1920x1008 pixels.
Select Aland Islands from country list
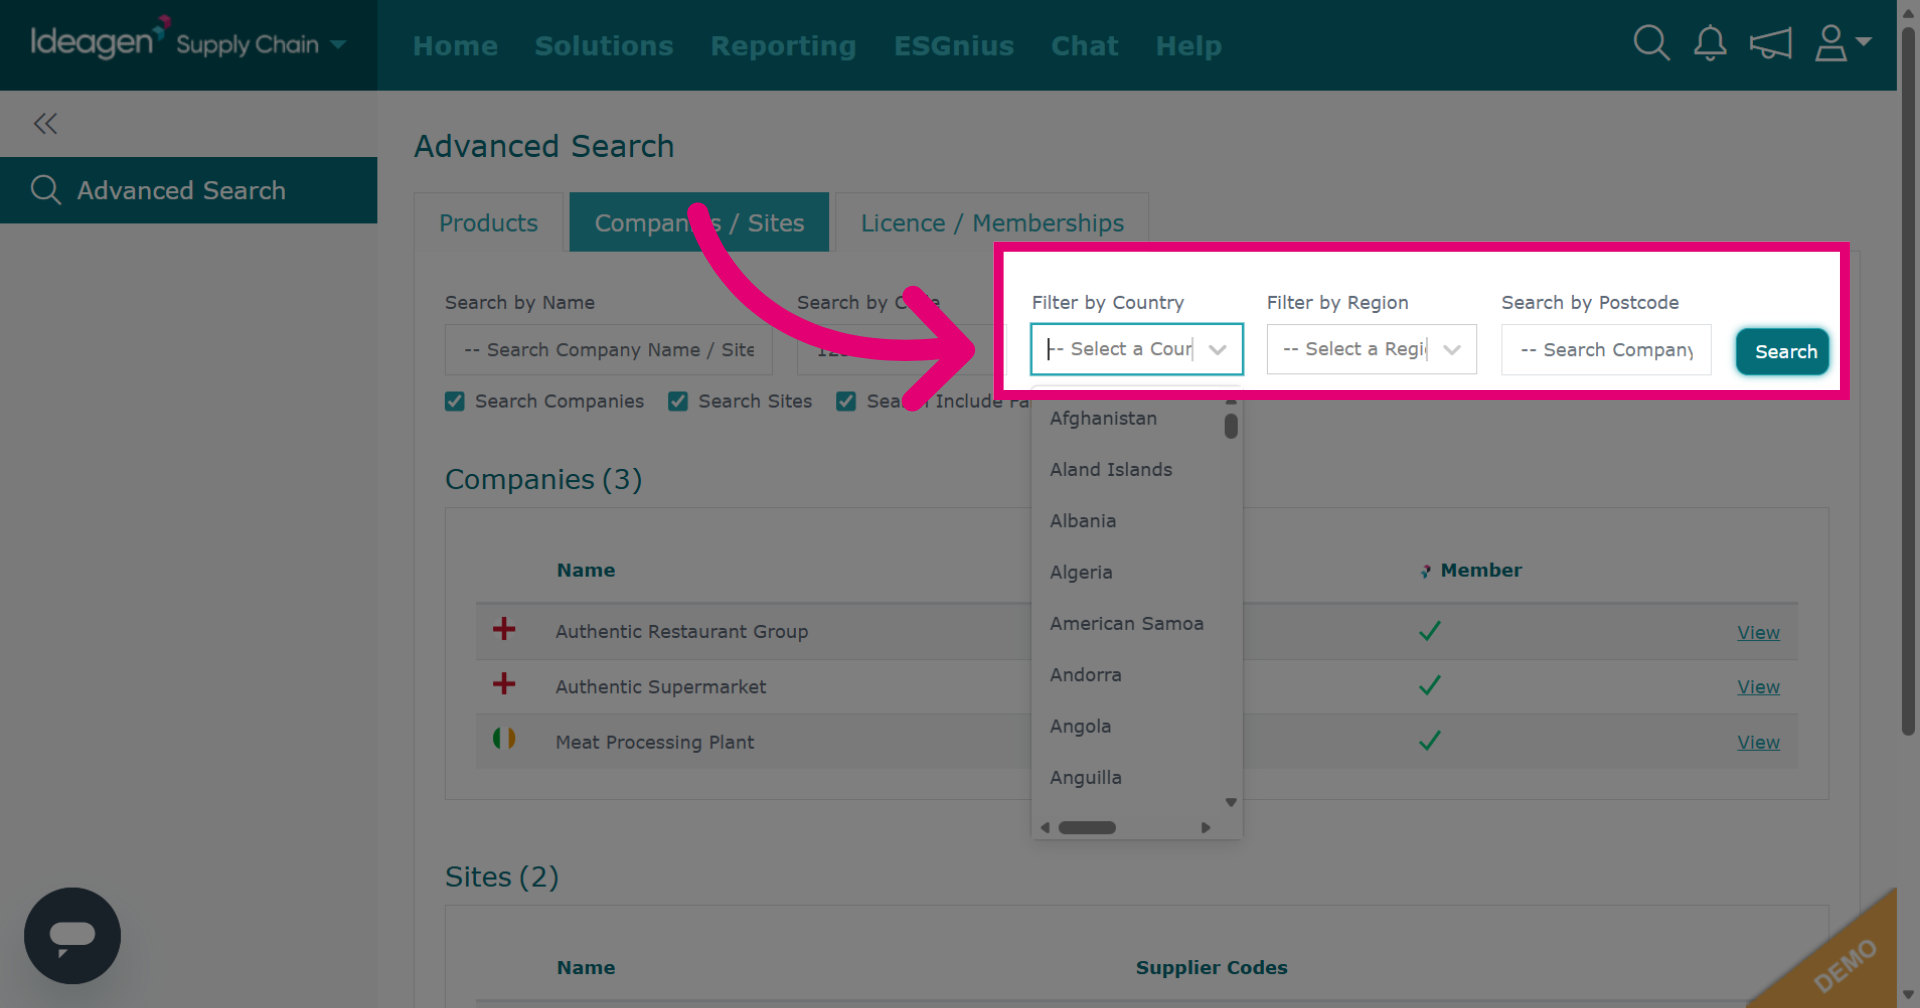click(x=1111, y=469)
